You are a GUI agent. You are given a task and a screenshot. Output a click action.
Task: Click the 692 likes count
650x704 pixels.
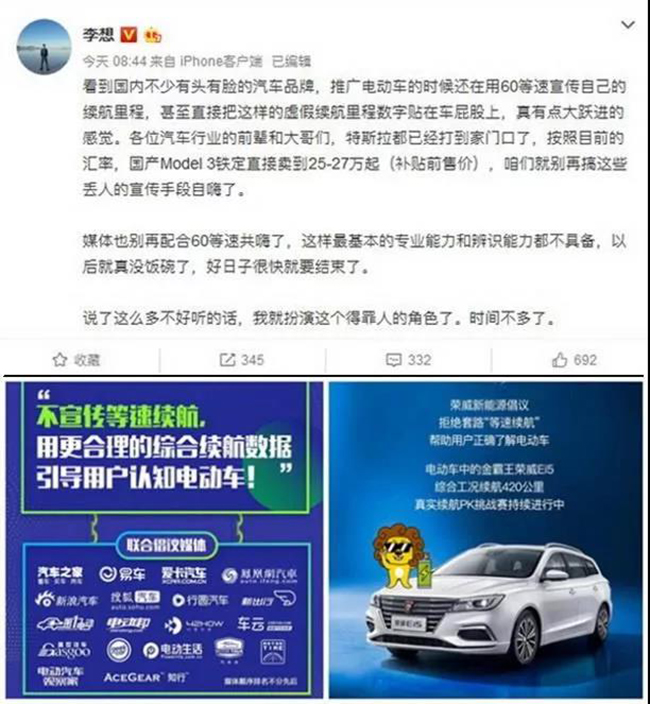(585, 360)
